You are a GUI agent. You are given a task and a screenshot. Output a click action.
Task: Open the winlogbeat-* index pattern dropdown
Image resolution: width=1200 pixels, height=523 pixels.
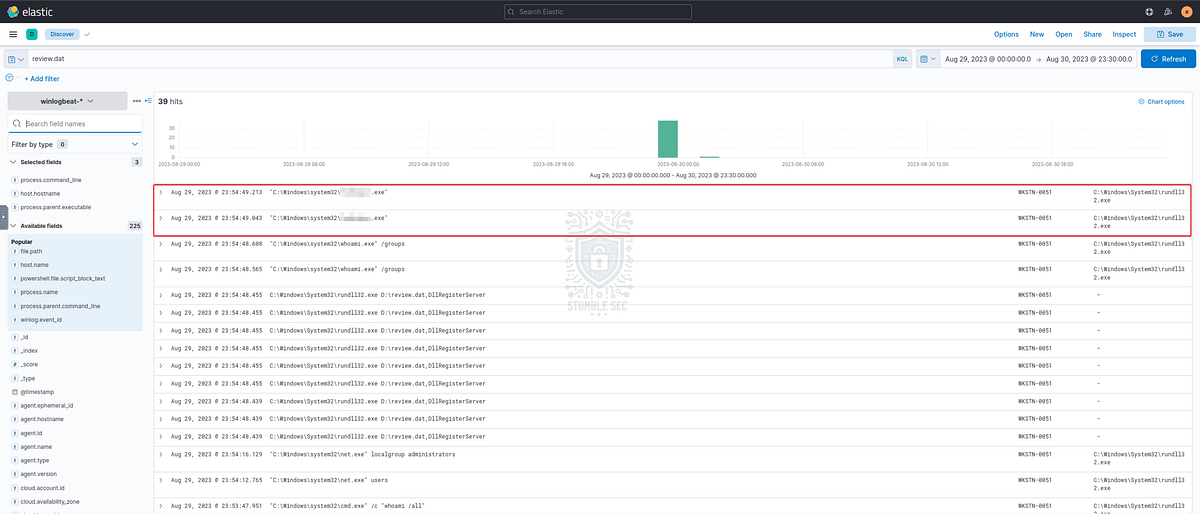tap(67, 101)
